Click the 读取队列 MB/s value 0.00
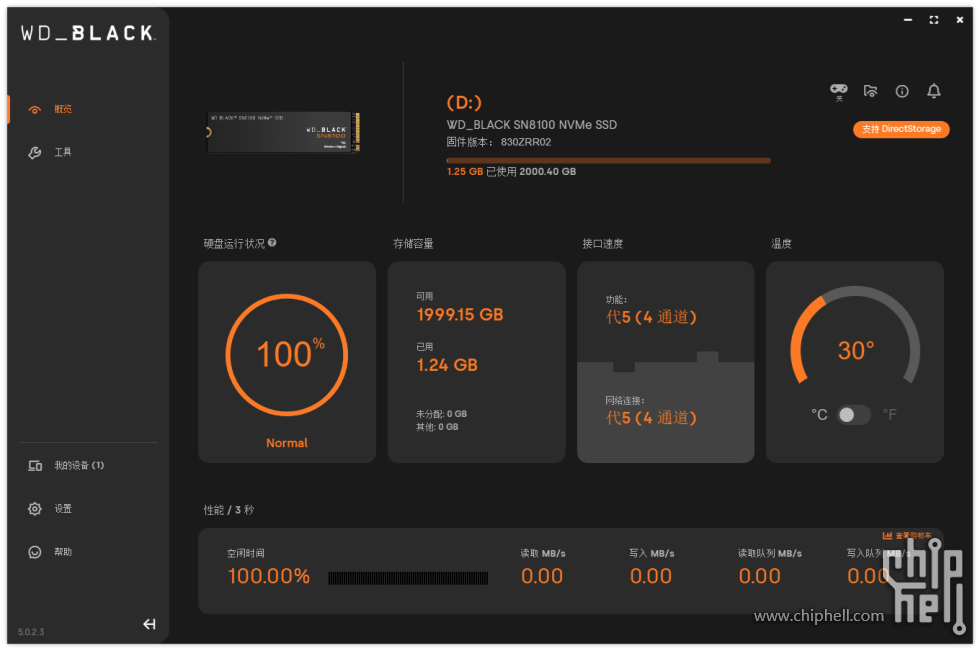 tap(759, 576)
